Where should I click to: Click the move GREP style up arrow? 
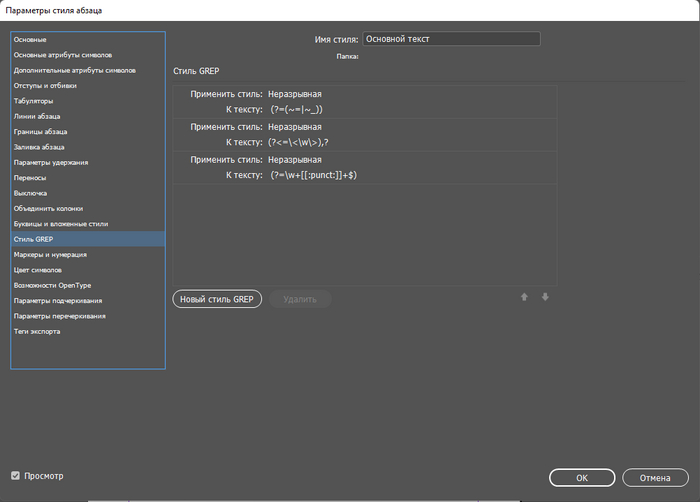(524, 297)
